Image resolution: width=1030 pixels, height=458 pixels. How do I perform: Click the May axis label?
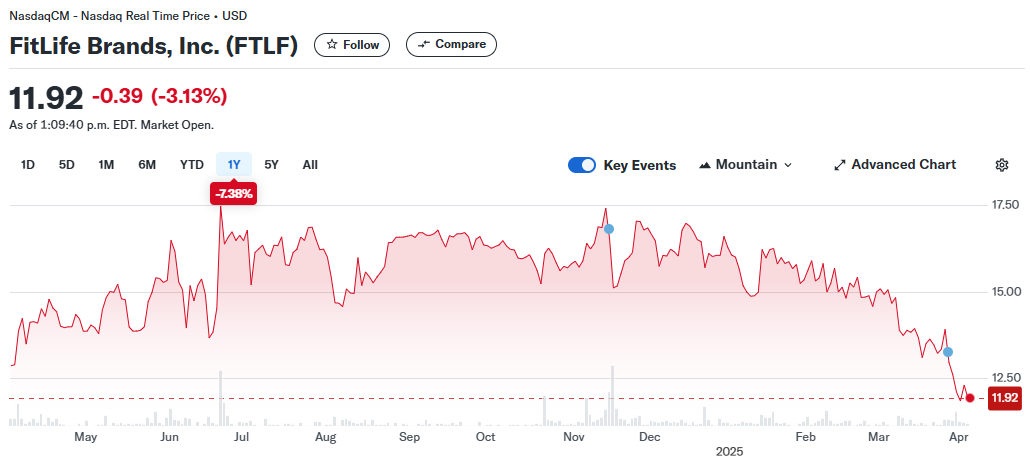tap(85, 437)
